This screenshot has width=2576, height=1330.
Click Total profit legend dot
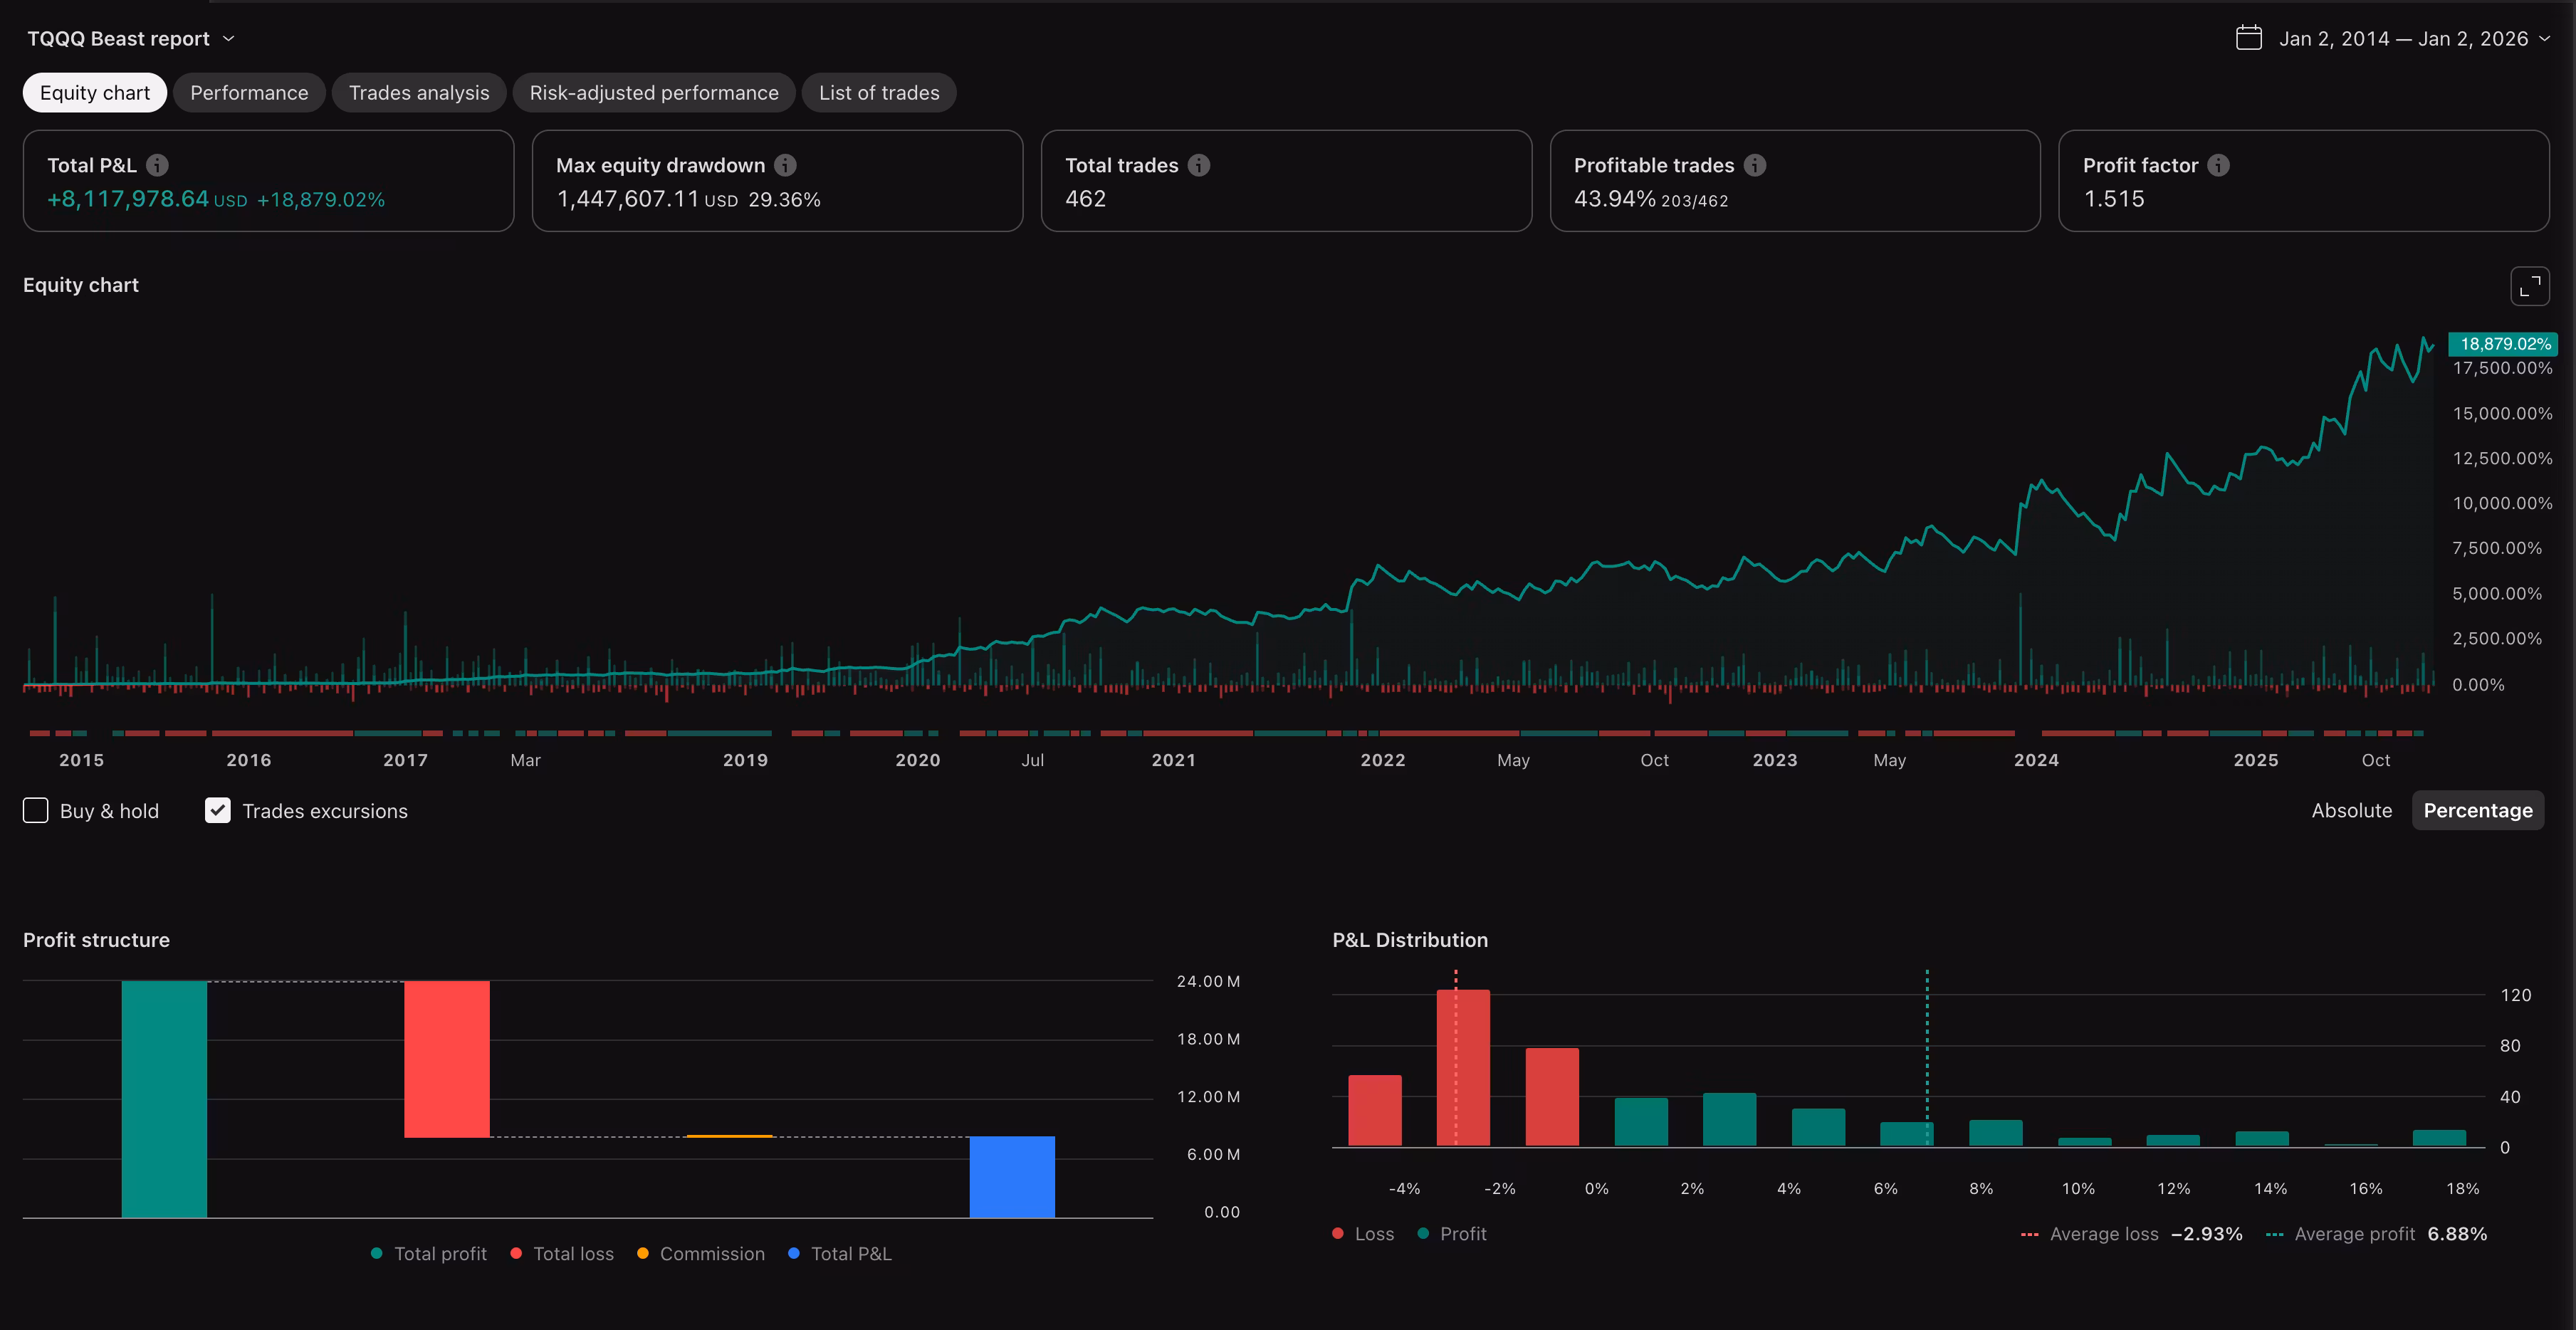tap(376, 1253)
